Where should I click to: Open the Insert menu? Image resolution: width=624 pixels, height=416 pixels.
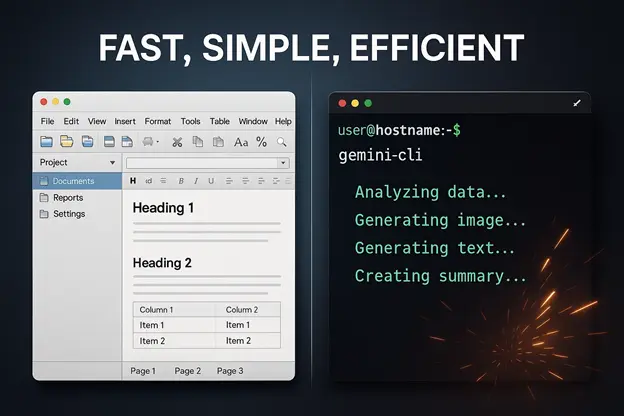(125, 121)
